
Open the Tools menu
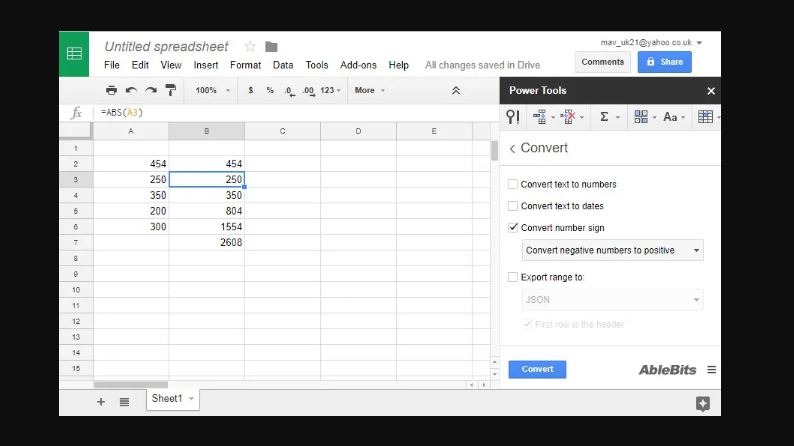[x=316, y=65]
